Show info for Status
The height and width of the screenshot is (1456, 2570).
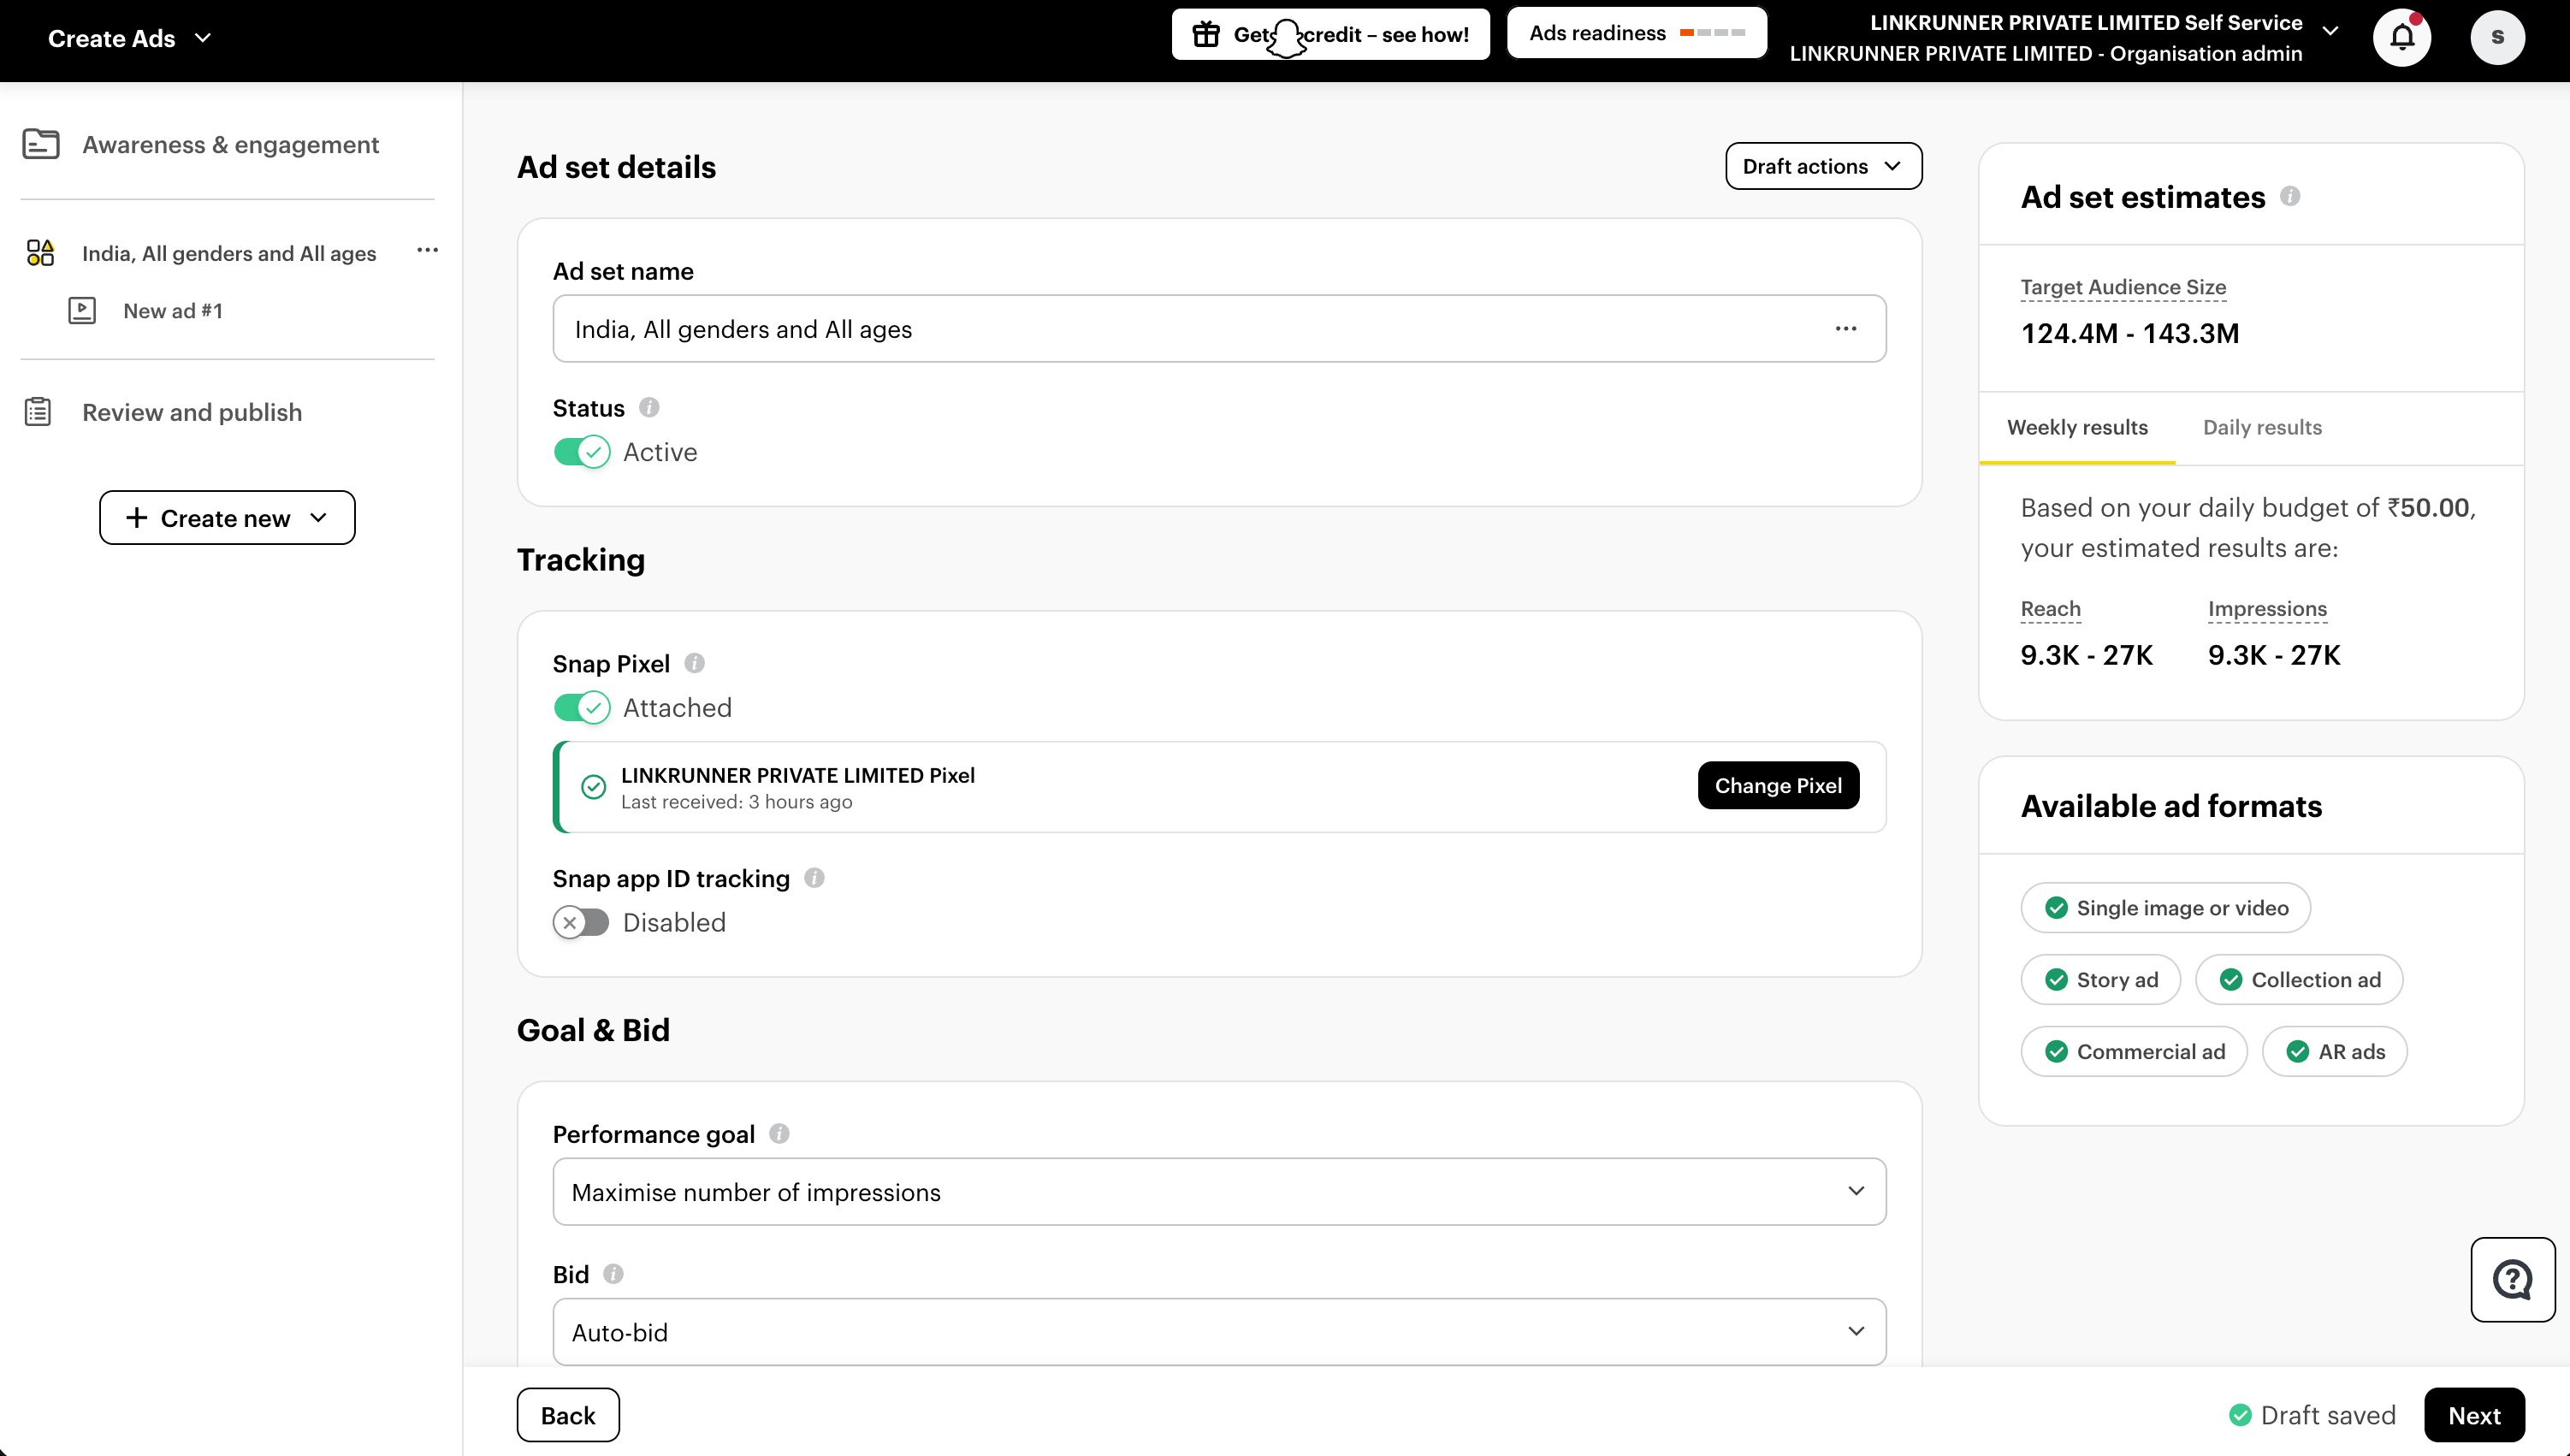(x=649, y=407)
